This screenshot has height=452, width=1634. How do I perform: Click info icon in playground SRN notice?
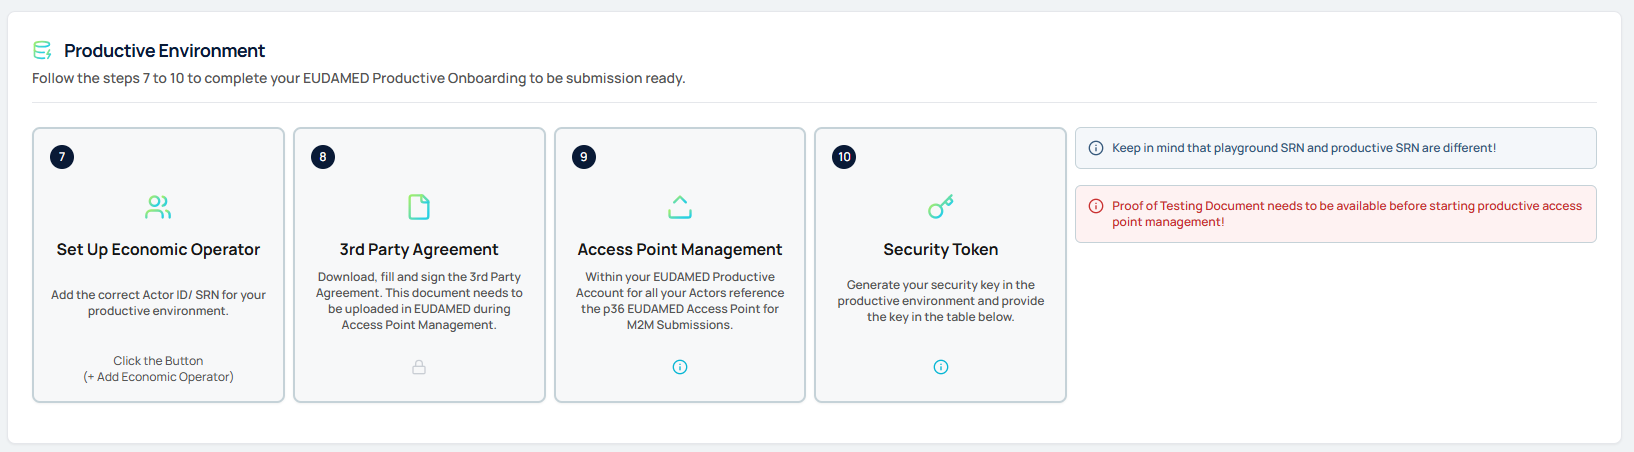tap(1096, 148)
